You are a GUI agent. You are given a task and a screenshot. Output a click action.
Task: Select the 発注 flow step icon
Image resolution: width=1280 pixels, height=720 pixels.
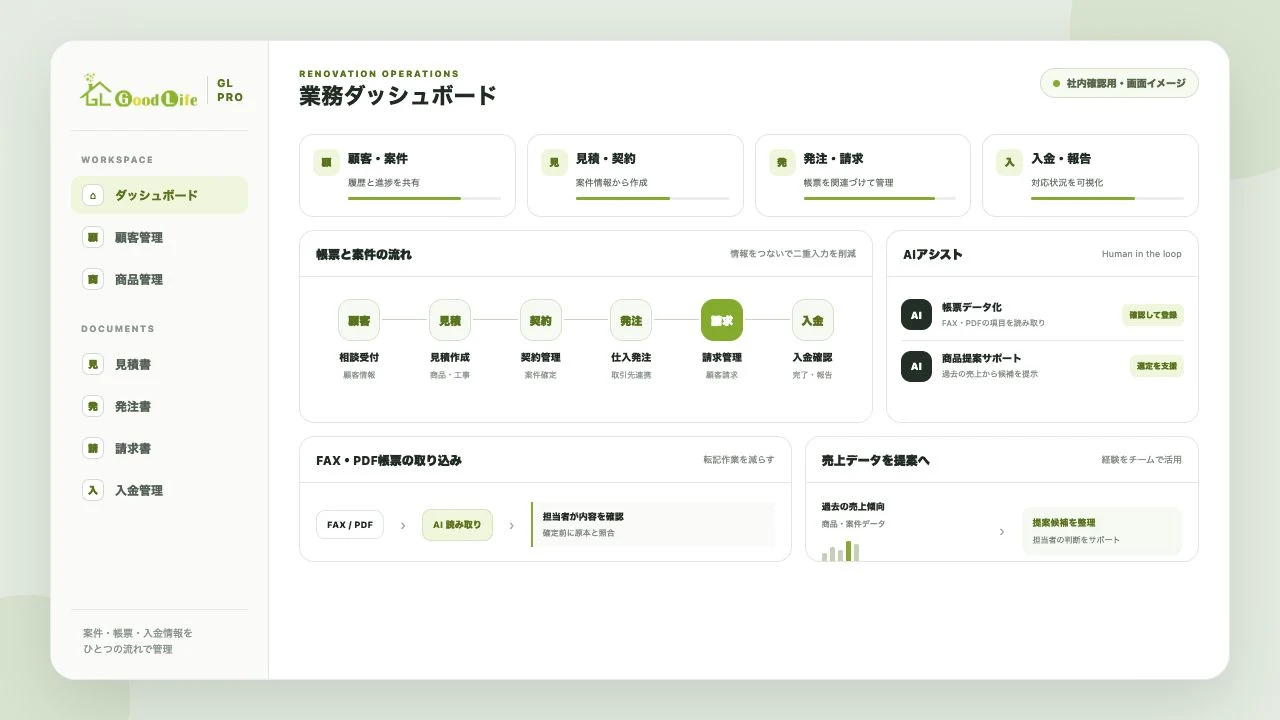coord(631,320)
